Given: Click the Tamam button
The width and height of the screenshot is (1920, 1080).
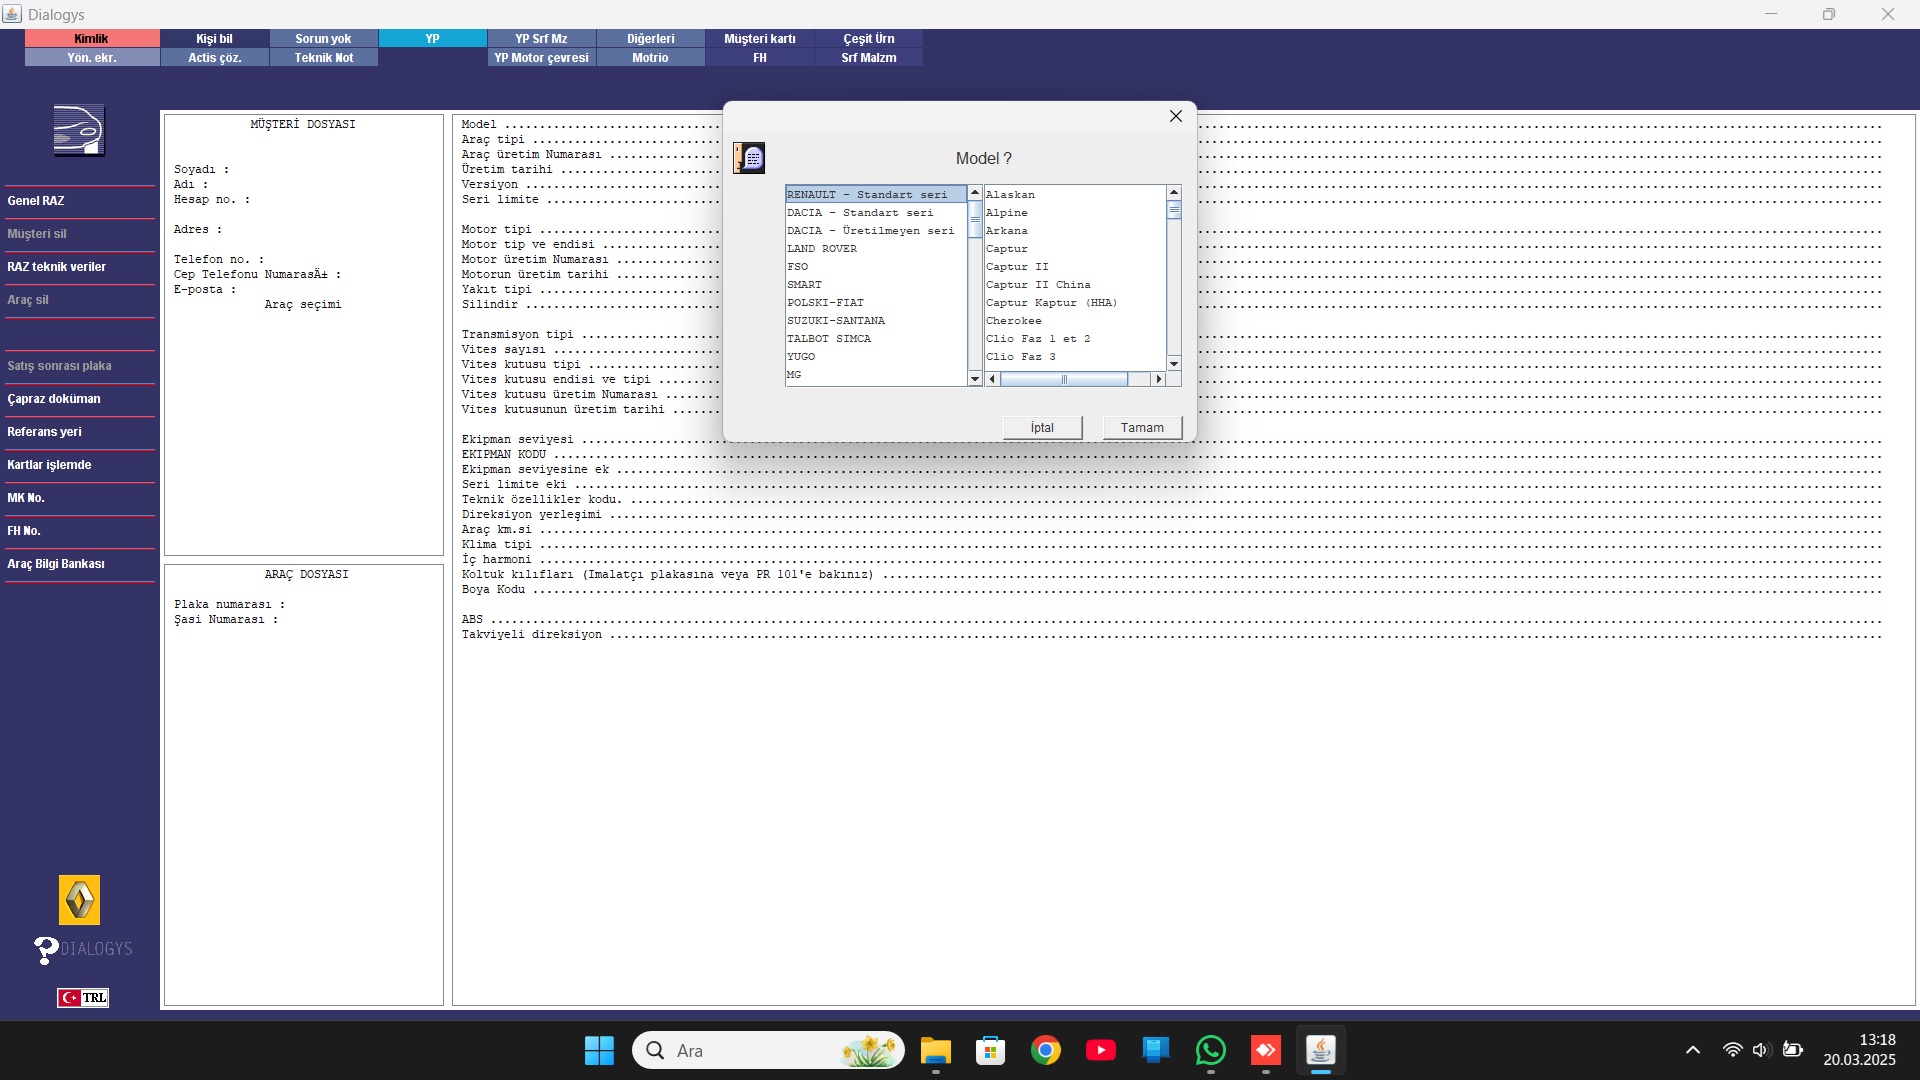Looking at the screenshot, I should tap(1142, 427).
